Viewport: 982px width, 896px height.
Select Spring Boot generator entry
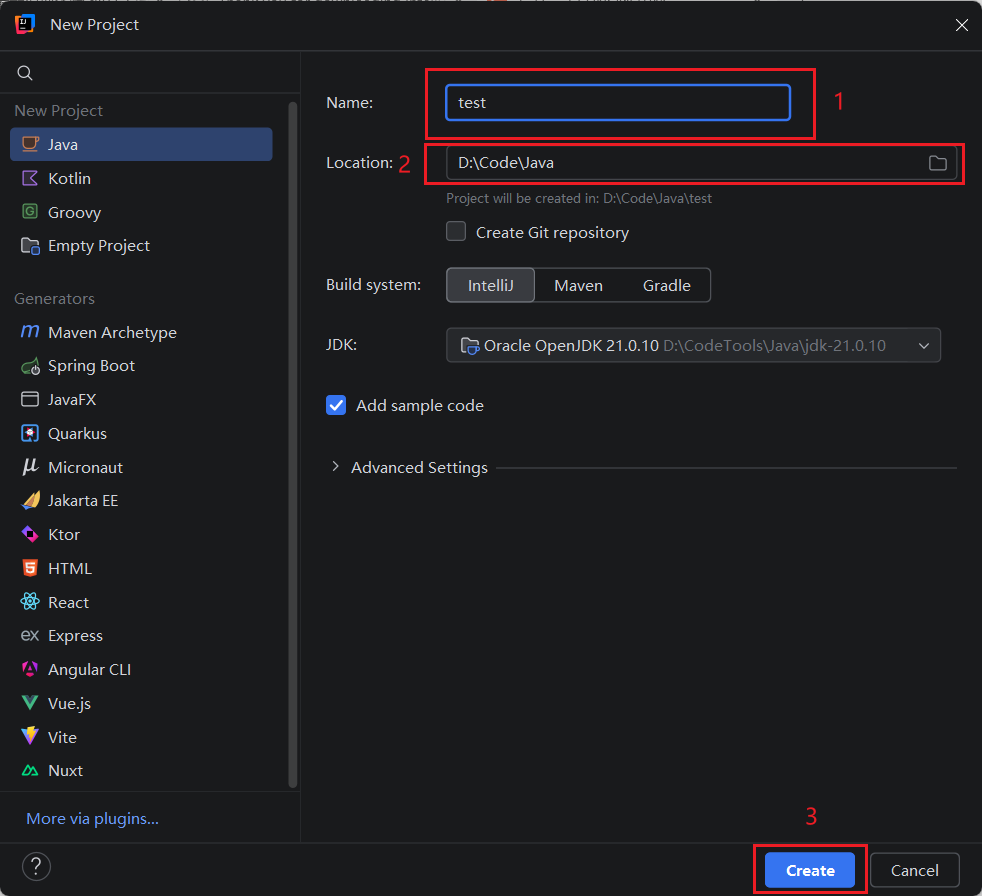click(142, 366)
